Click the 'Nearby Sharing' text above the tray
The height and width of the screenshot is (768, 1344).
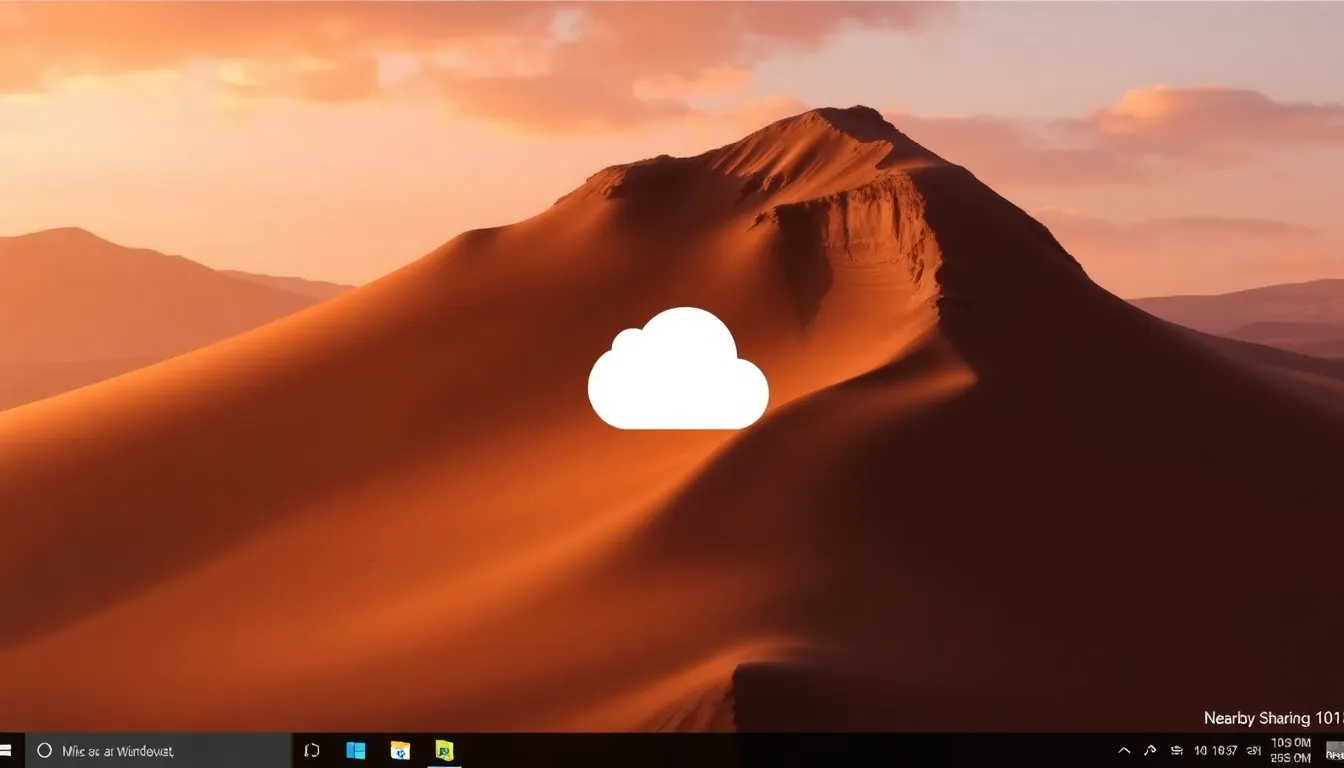pos(1257,718)
